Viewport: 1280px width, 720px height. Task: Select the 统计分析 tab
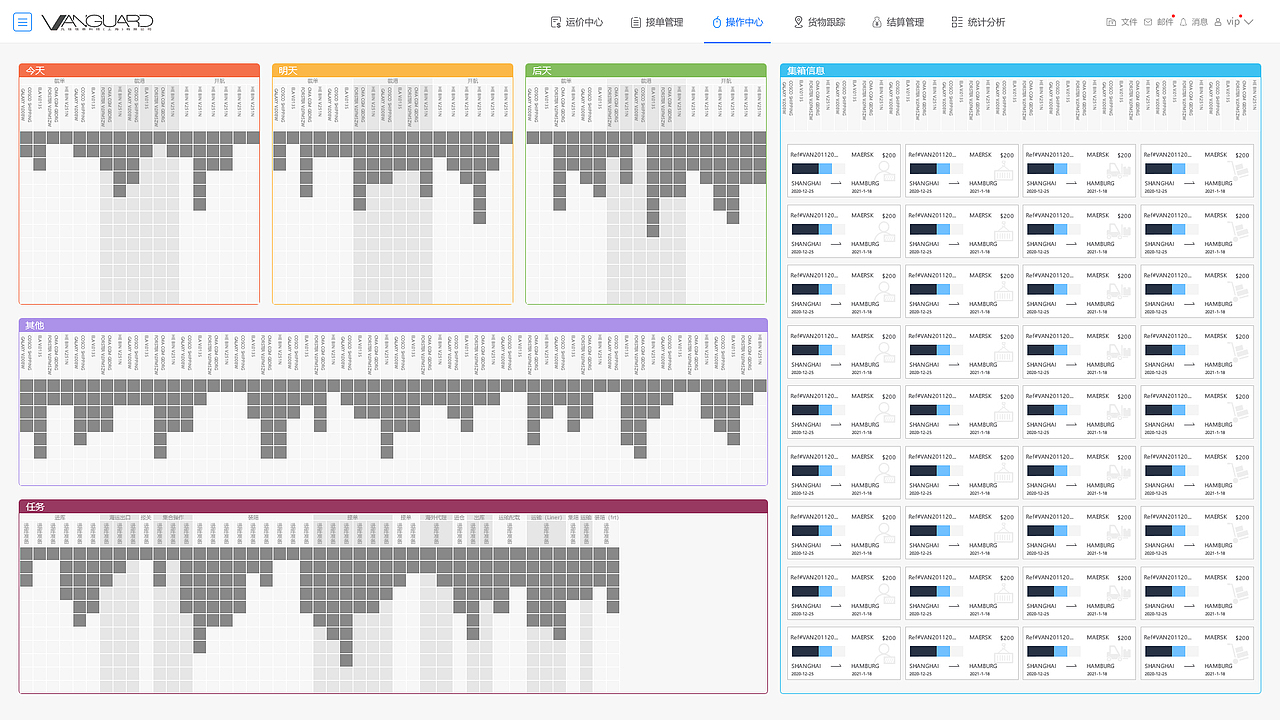978,22
